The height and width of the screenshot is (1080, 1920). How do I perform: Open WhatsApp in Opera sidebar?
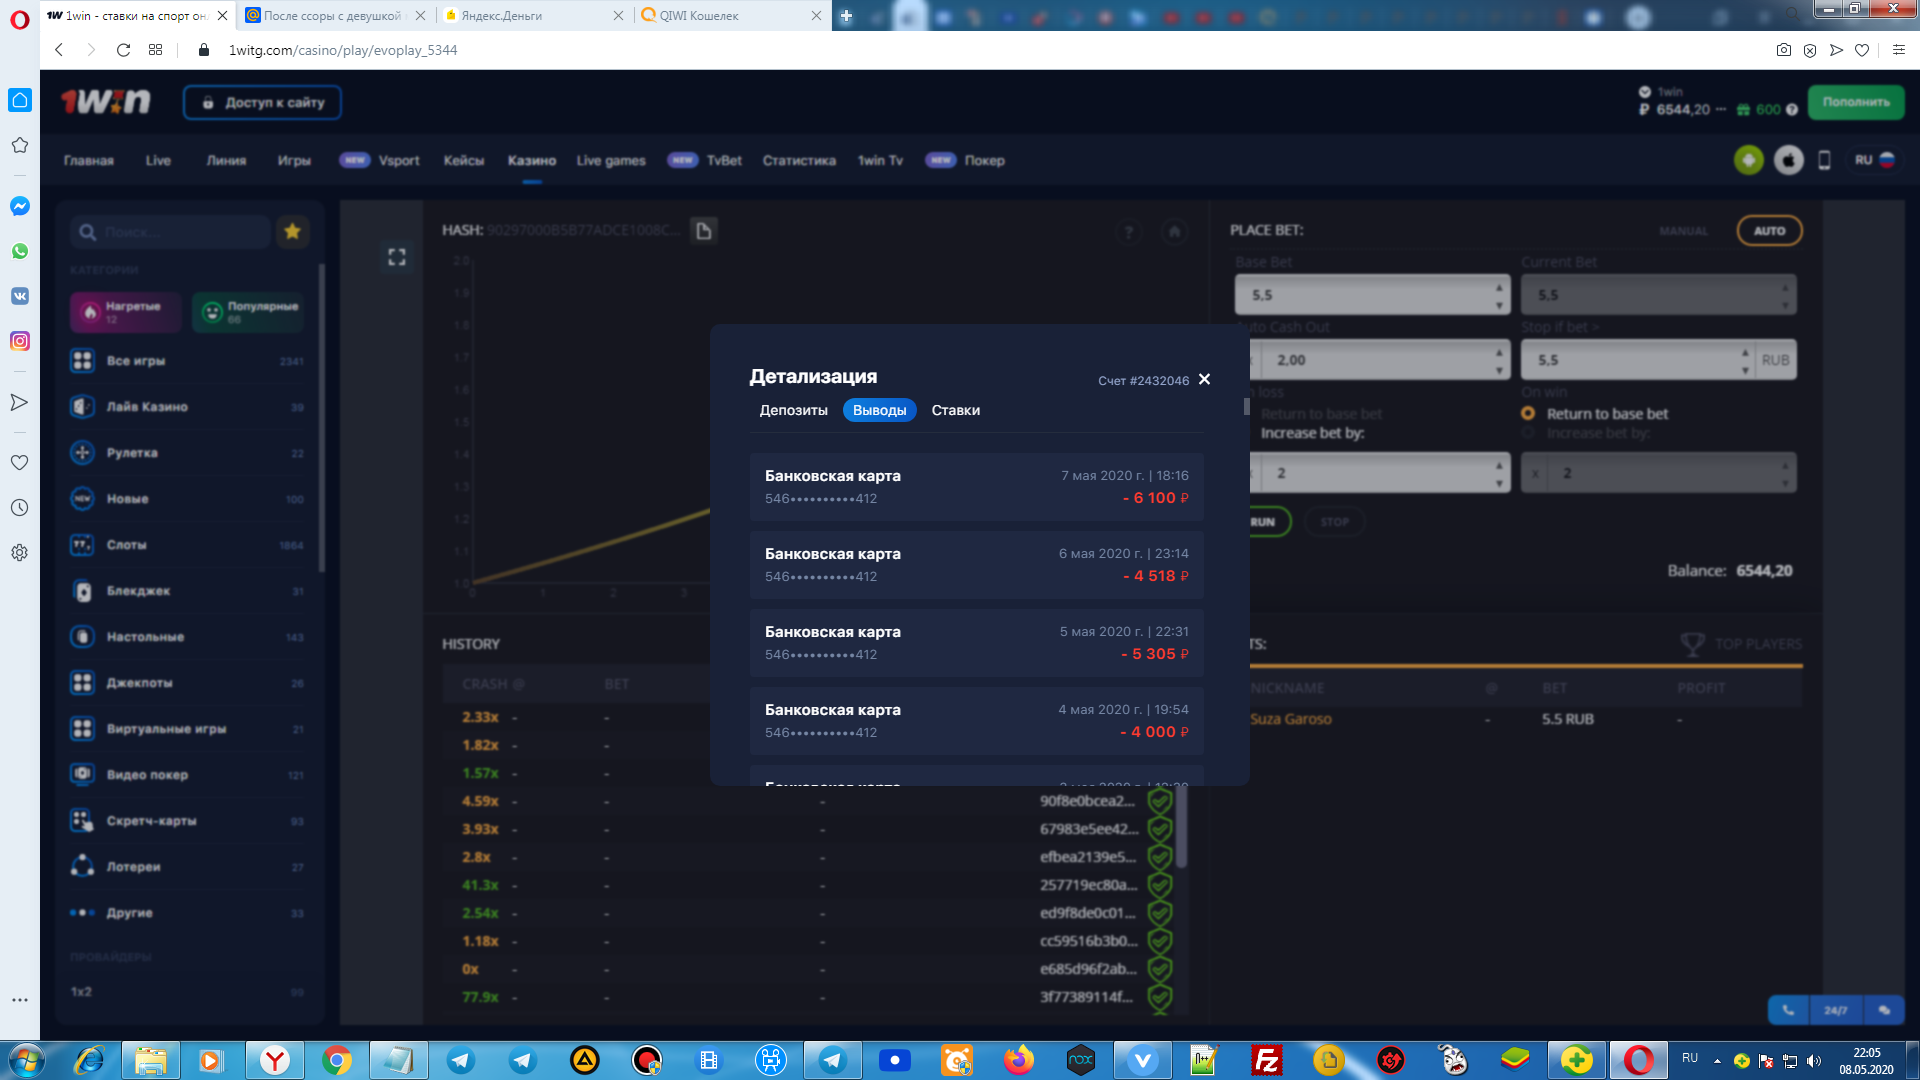click(x=20, y=251)
